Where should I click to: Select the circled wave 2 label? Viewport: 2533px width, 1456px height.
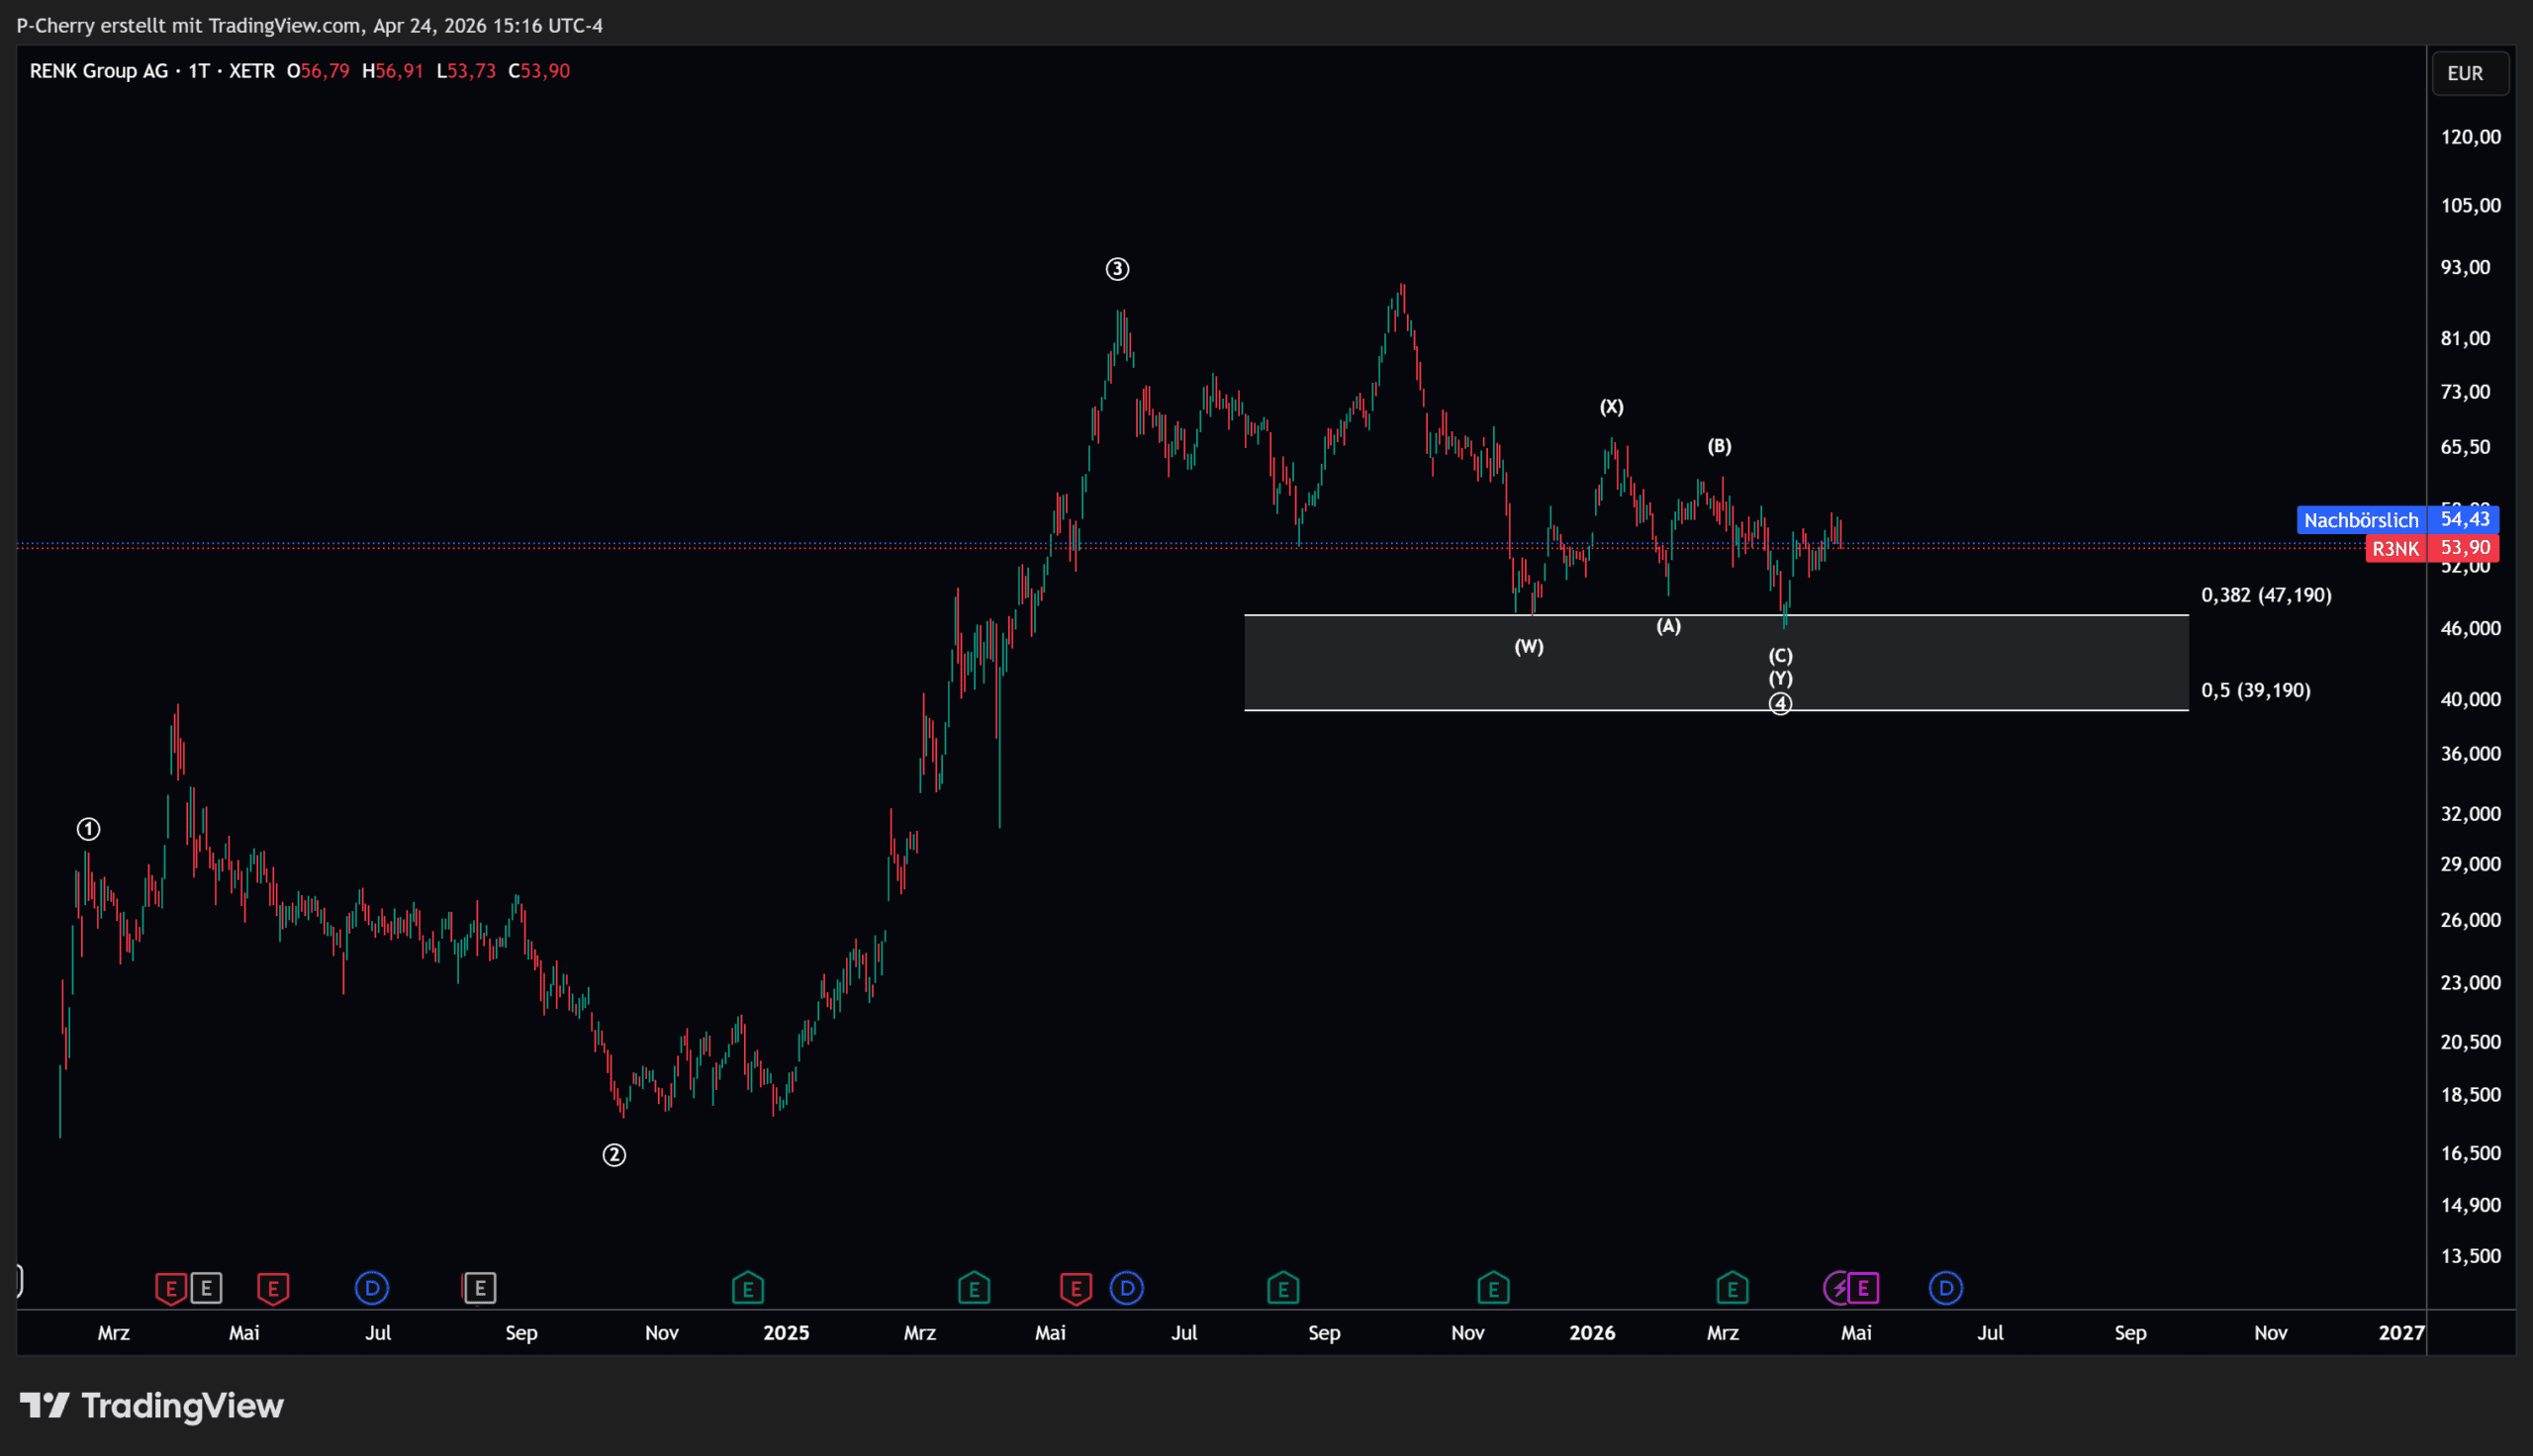coord(614,1155)
